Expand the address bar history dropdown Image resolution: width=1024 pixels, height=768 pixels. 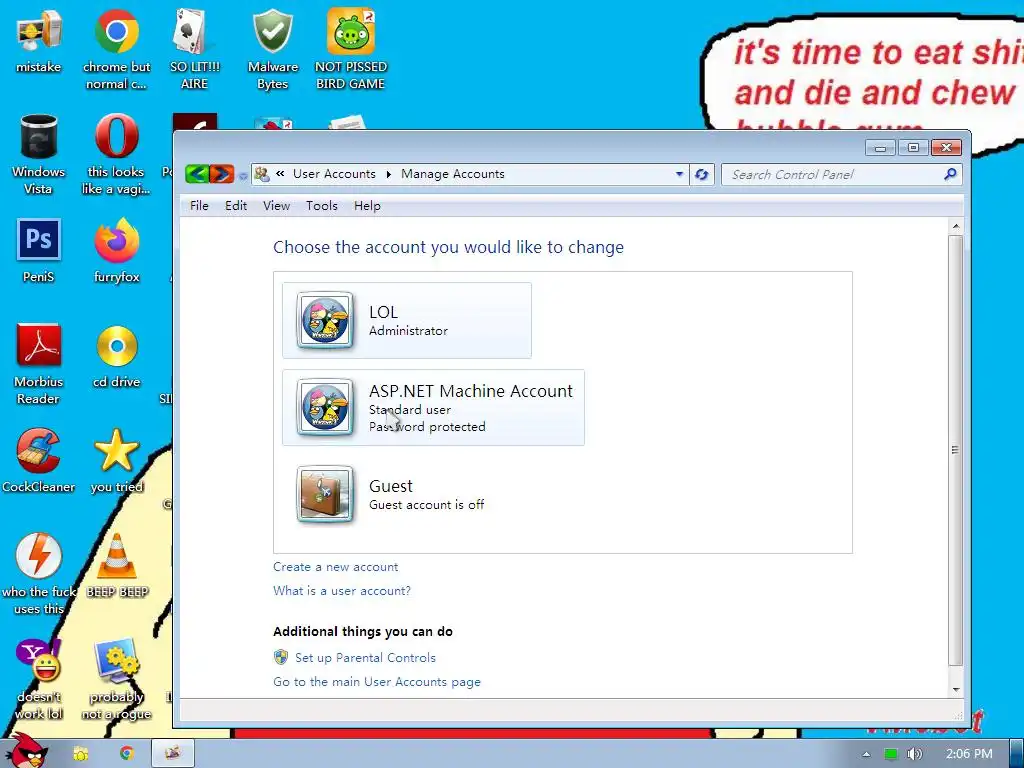coord(679,174)
